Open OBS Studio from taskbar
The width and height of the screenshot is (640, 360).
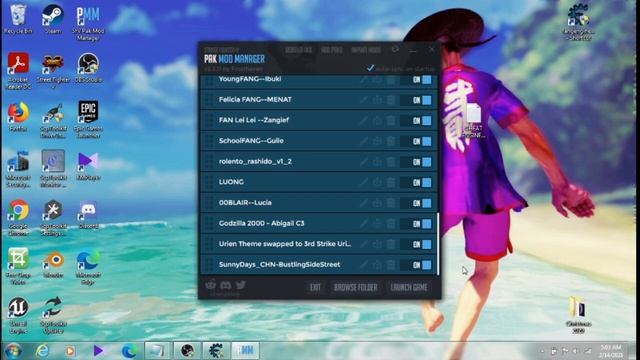point(187,351)
